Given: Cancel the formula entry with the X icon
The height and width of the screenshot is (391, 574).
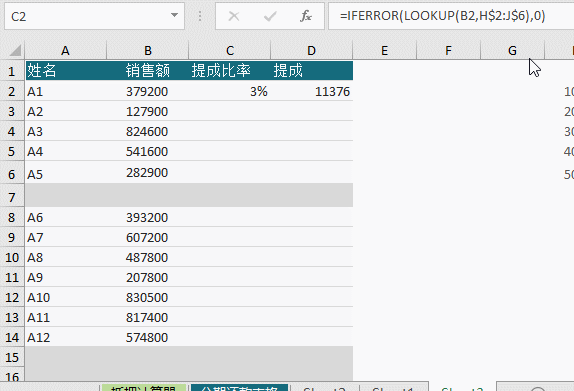Looking at the screenshot, I should [x=234, y=16].
